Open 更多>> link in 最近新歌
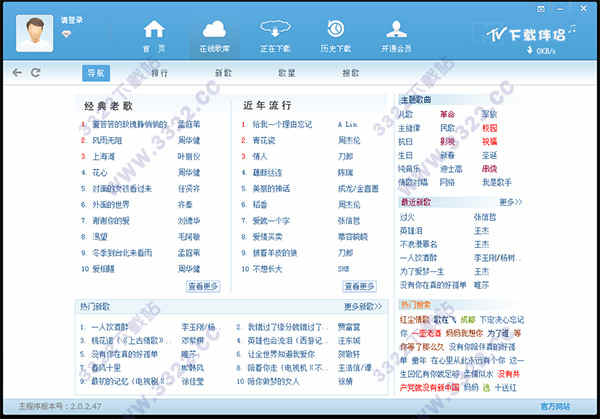600x419 pixels. 510,202
